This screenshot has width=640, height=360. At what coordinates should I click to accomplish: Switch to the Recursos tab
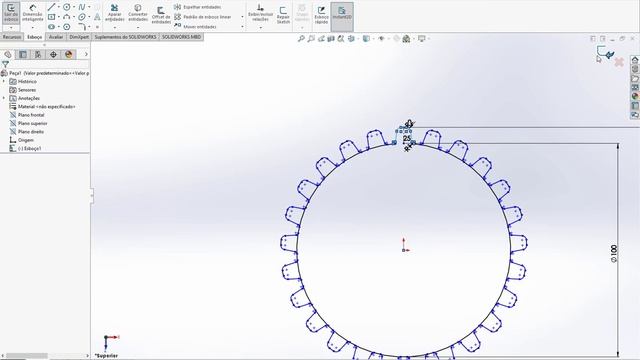coord(12,37)
